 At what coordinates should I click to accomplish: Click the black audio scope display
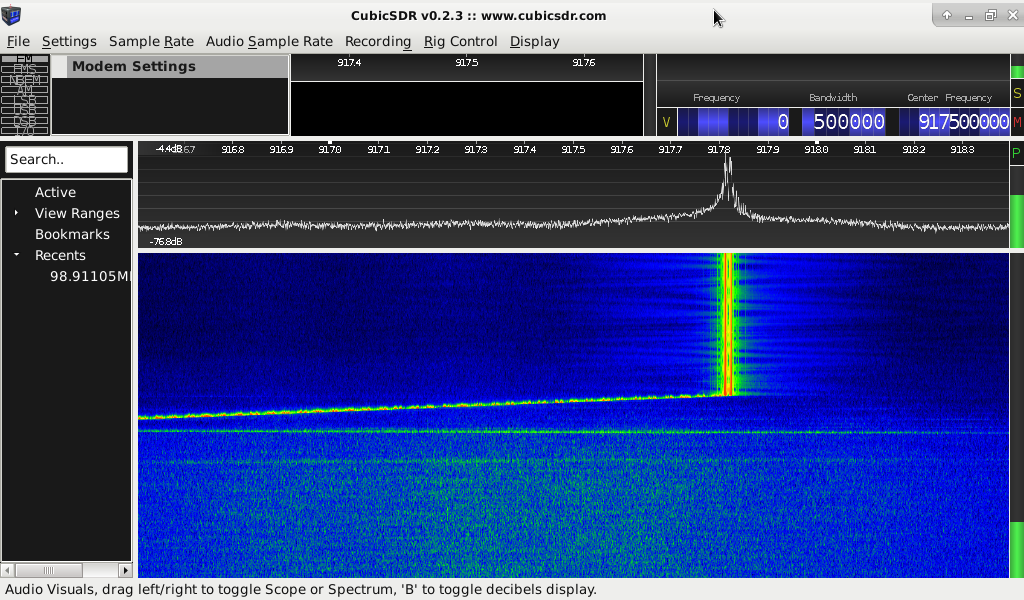[x=467, y=108]
